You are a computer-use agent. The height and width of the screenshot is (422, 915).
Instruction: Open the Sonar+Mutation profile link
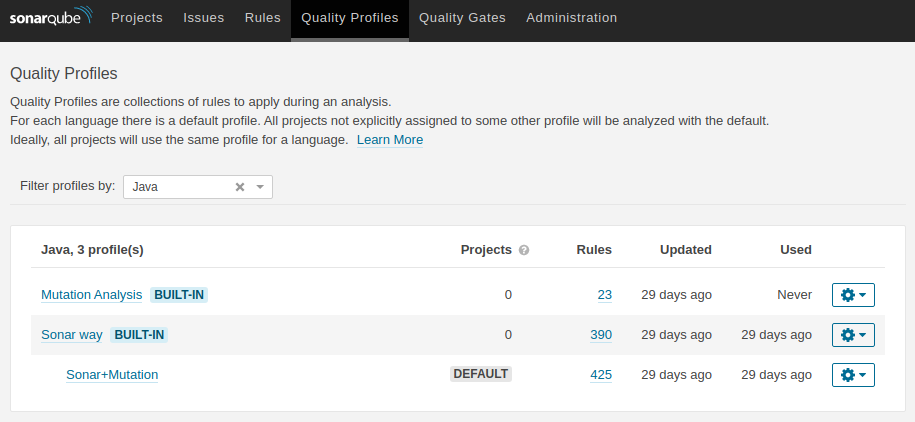(112, 375)
